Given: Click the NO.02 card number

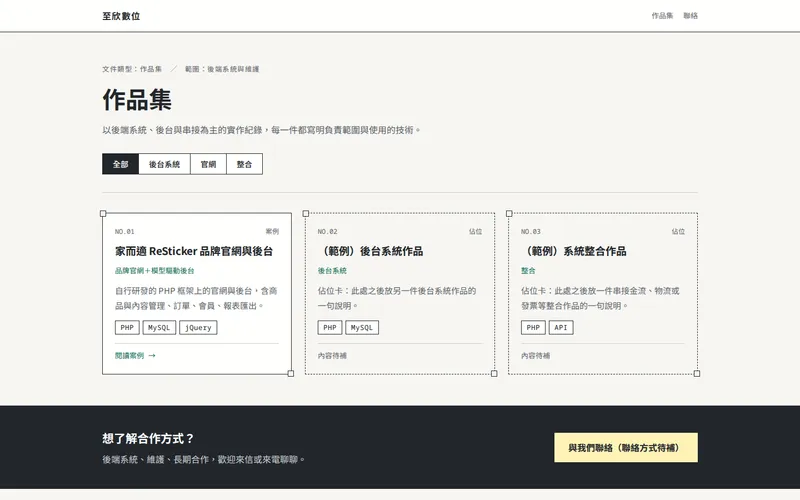Looking at the screenshot, I should pyautogui.click(x=328, y=232).
